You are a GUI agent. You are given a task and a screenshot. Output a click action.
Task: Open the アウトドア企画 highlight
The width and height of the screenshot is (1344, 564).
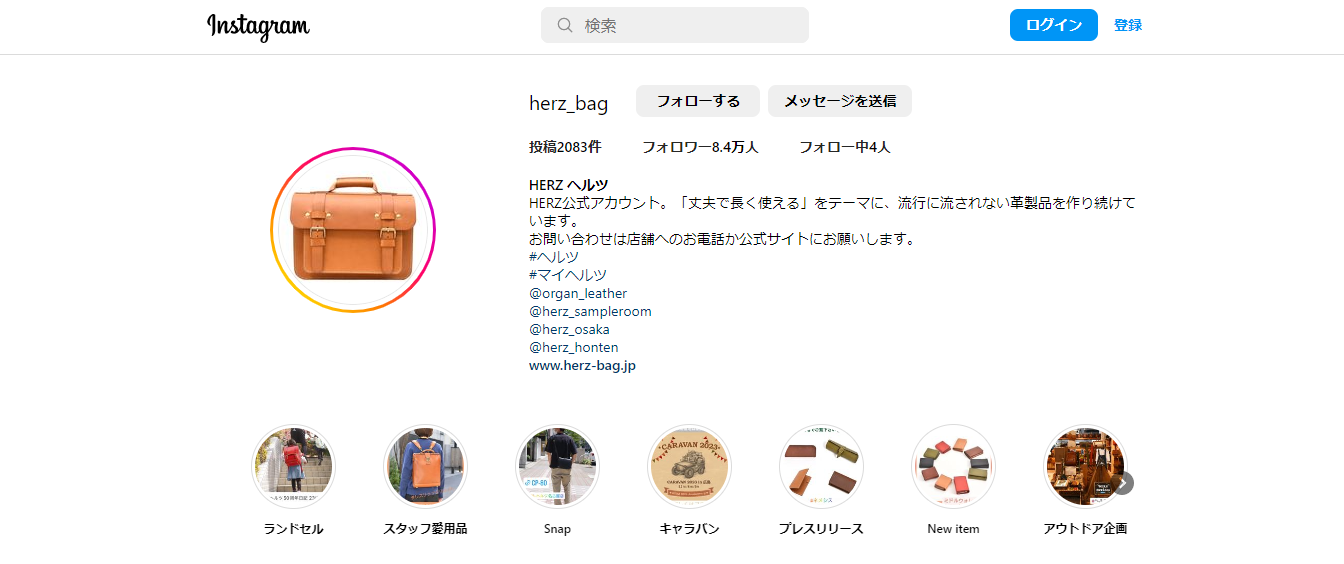click(1085, 467)
